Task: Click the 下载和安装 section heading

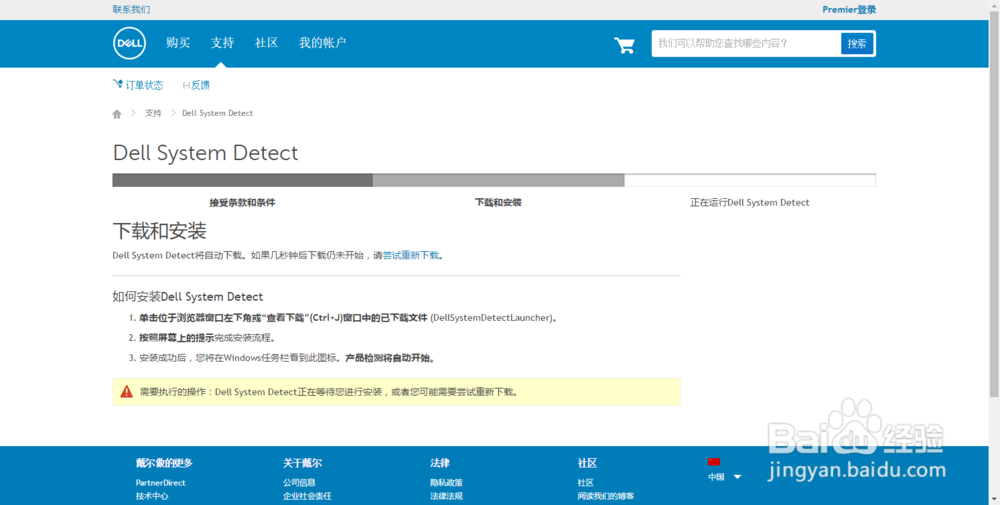Action: (x=159, y=231)
